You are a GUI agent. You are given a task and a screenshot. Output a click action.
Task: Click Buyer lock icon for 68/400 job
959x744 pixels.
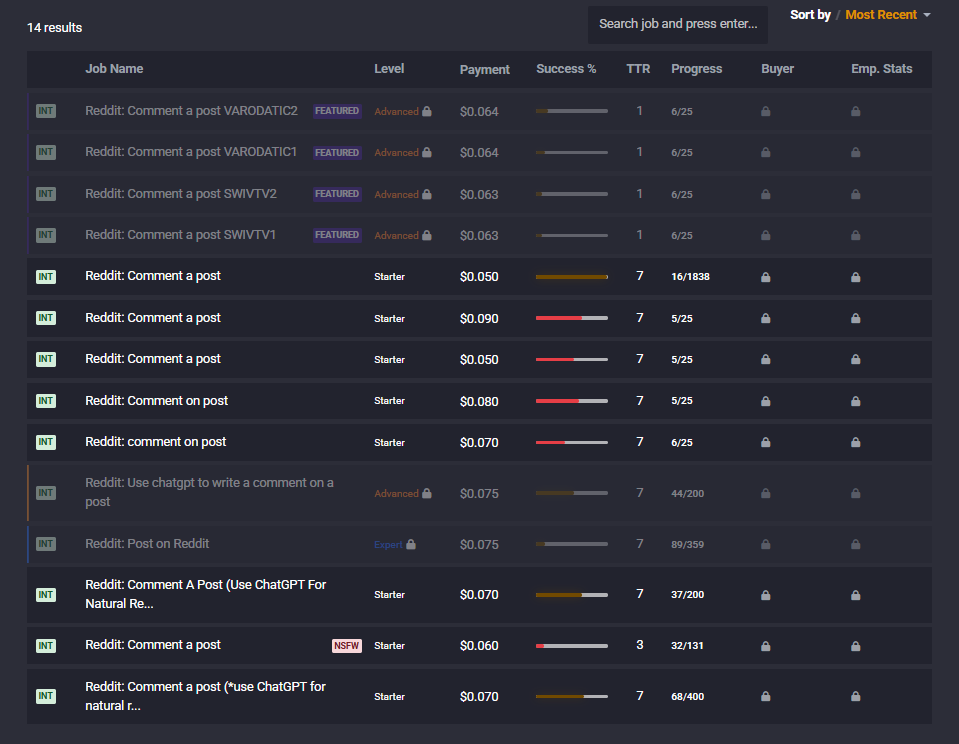[765, 697]
